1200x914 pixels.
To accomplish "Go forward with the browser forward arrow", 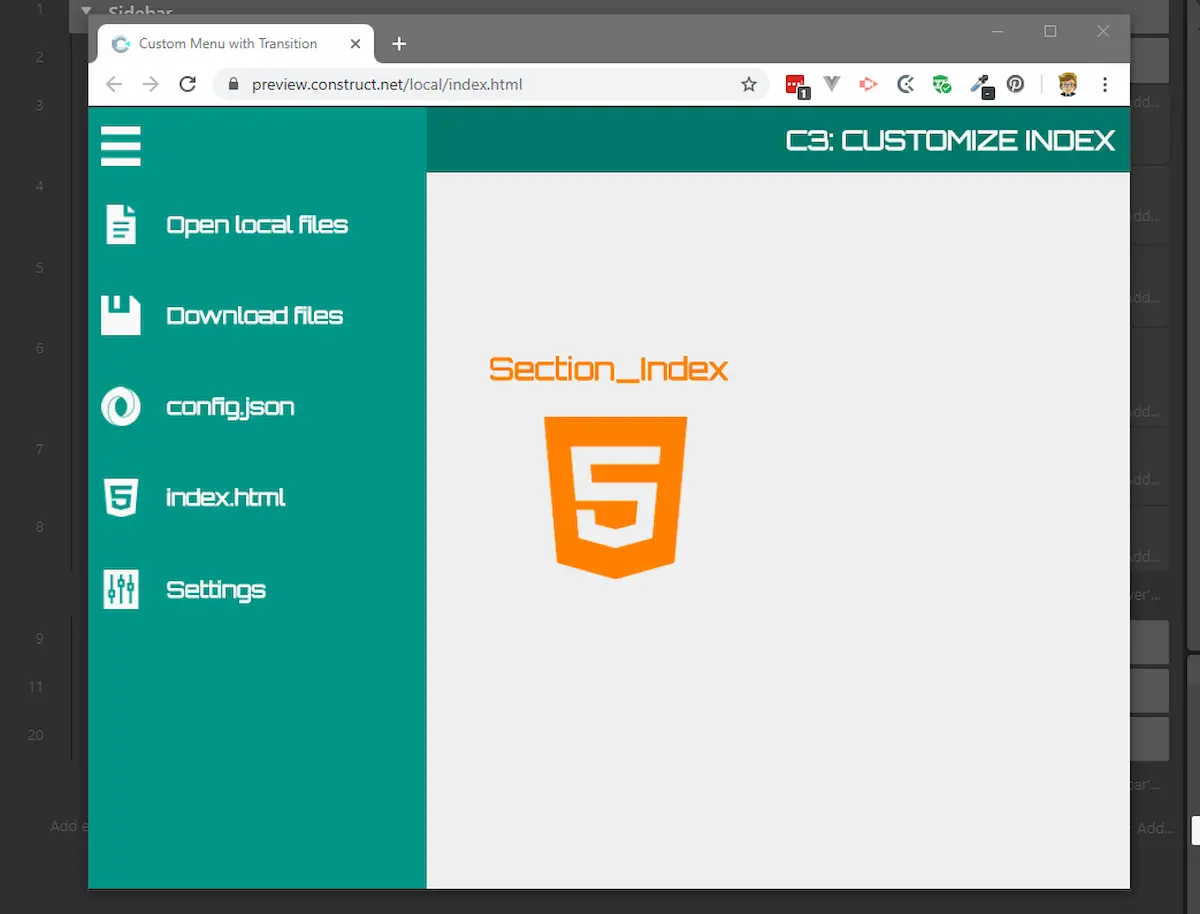I will 150,84.
